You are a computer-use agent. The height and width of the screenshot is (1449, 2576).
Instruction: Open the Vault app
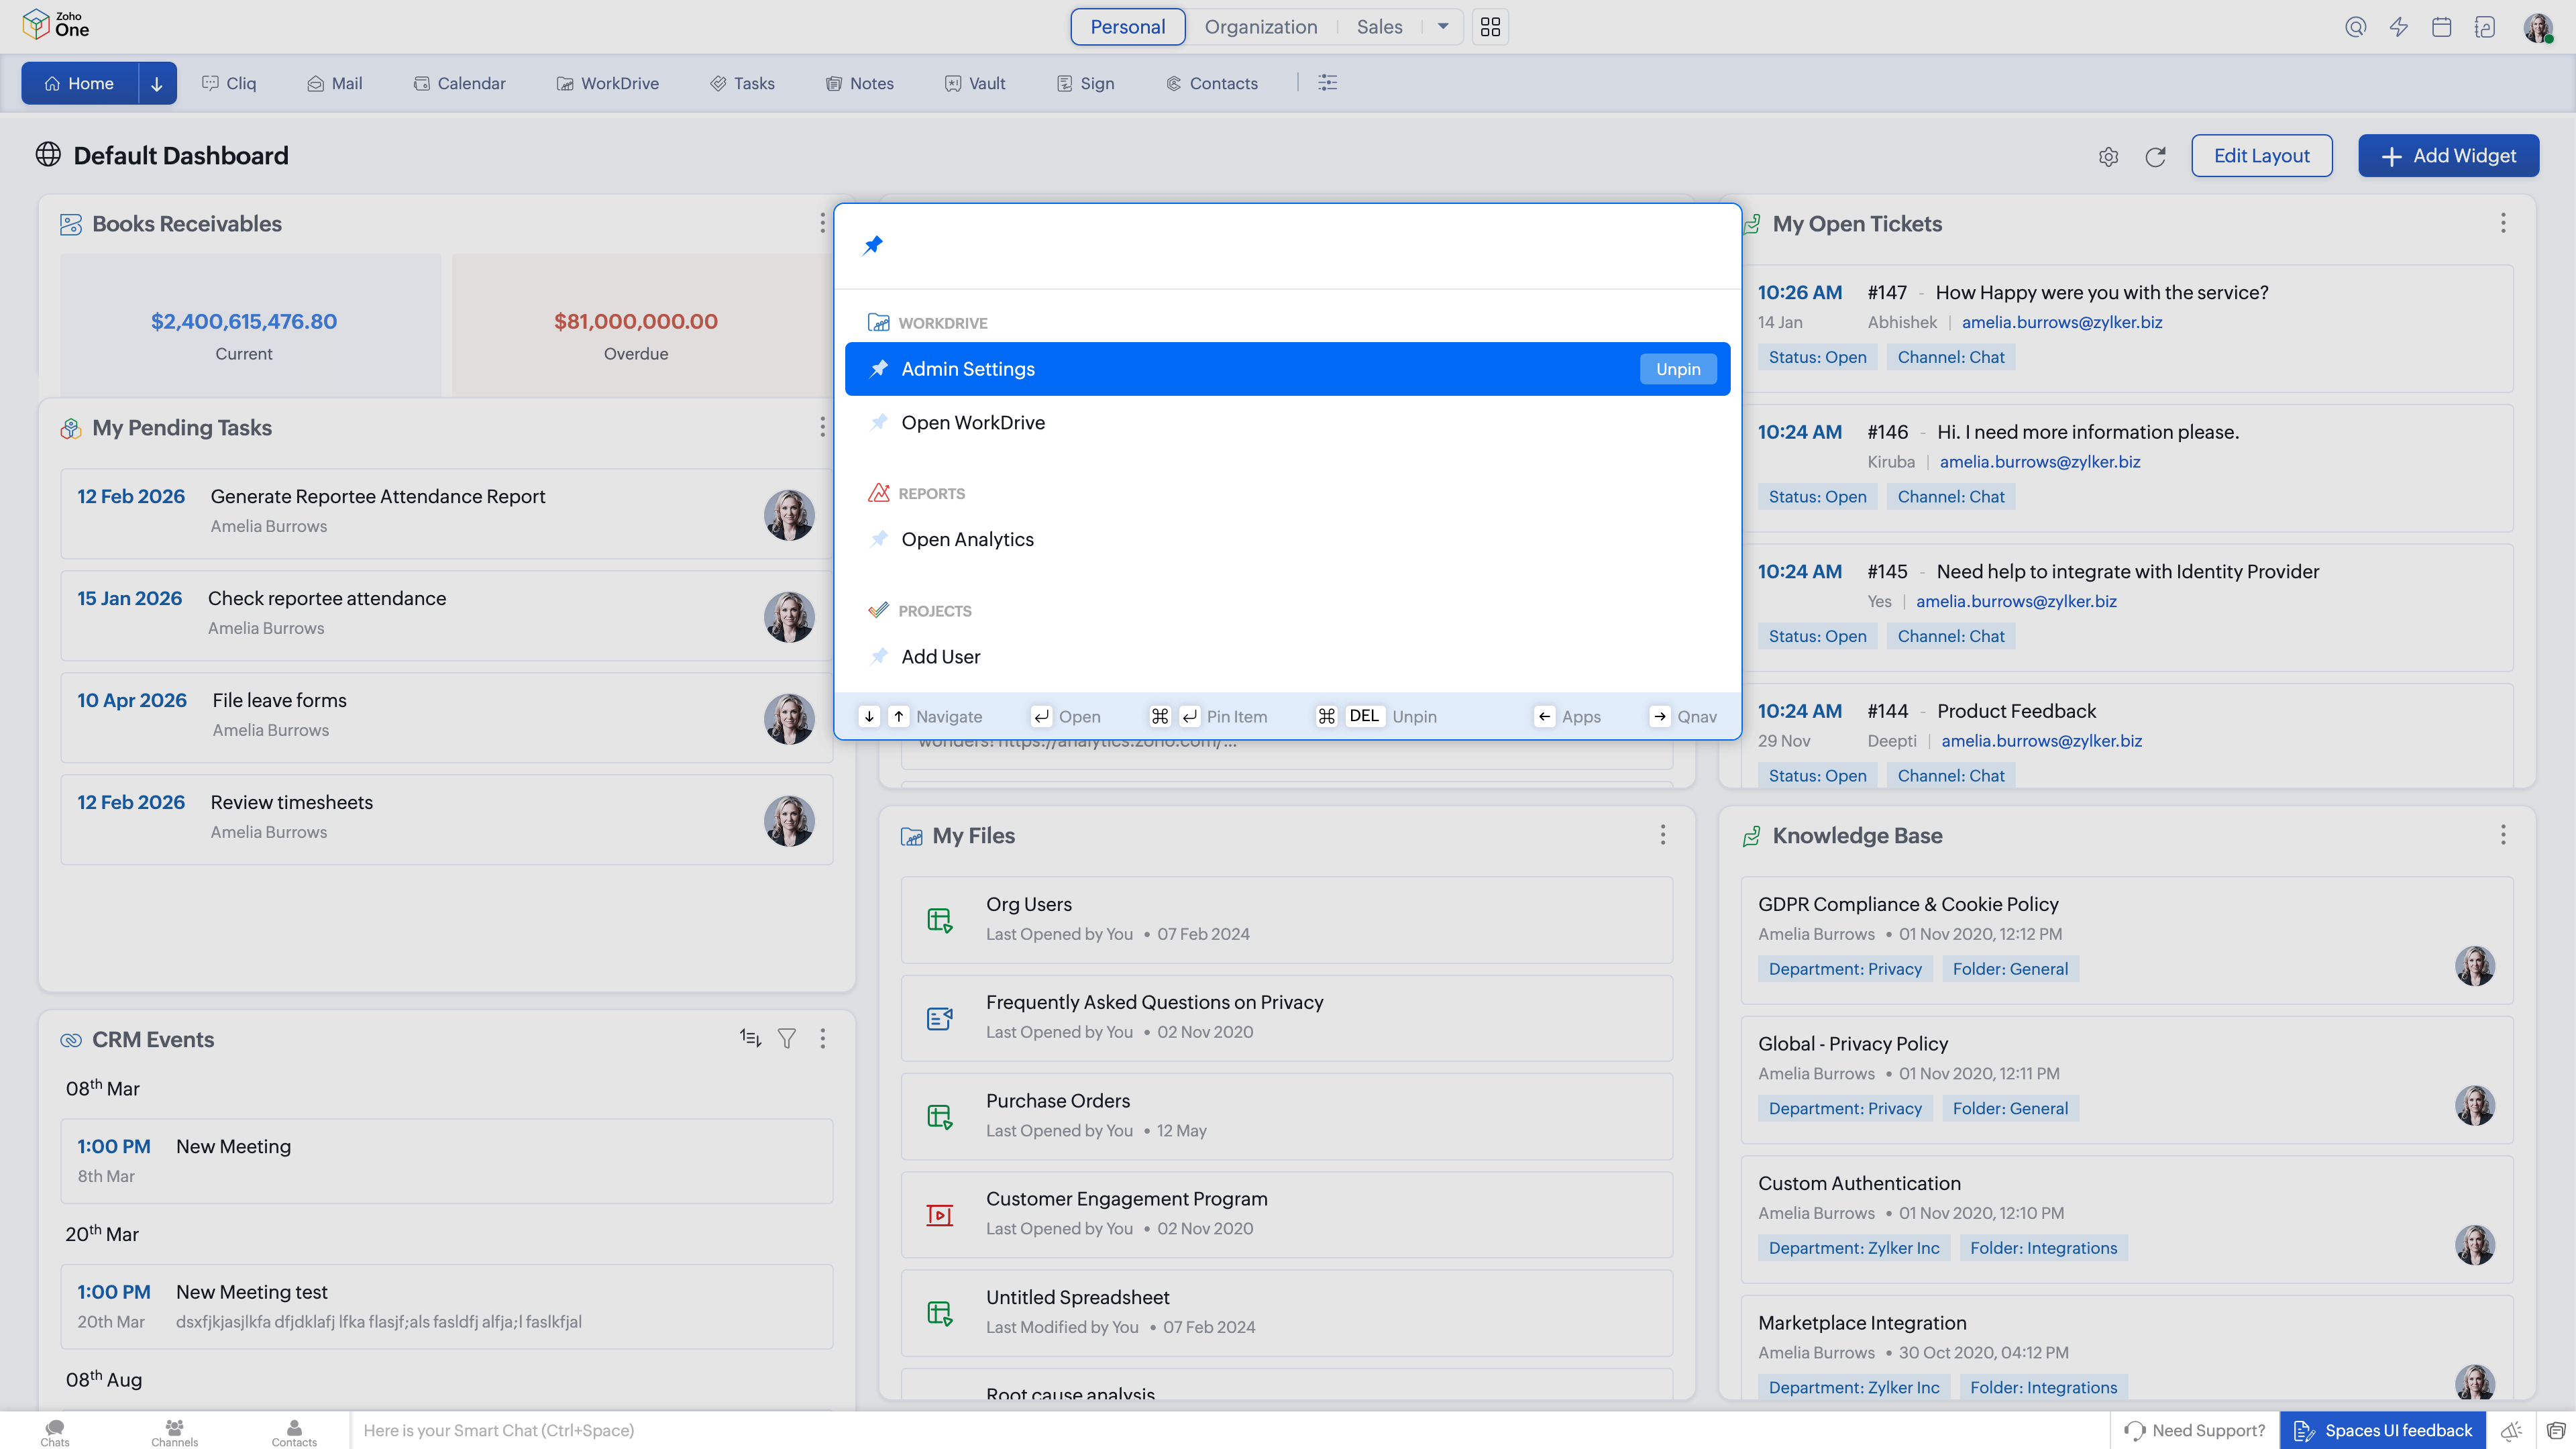click(975, 83)
